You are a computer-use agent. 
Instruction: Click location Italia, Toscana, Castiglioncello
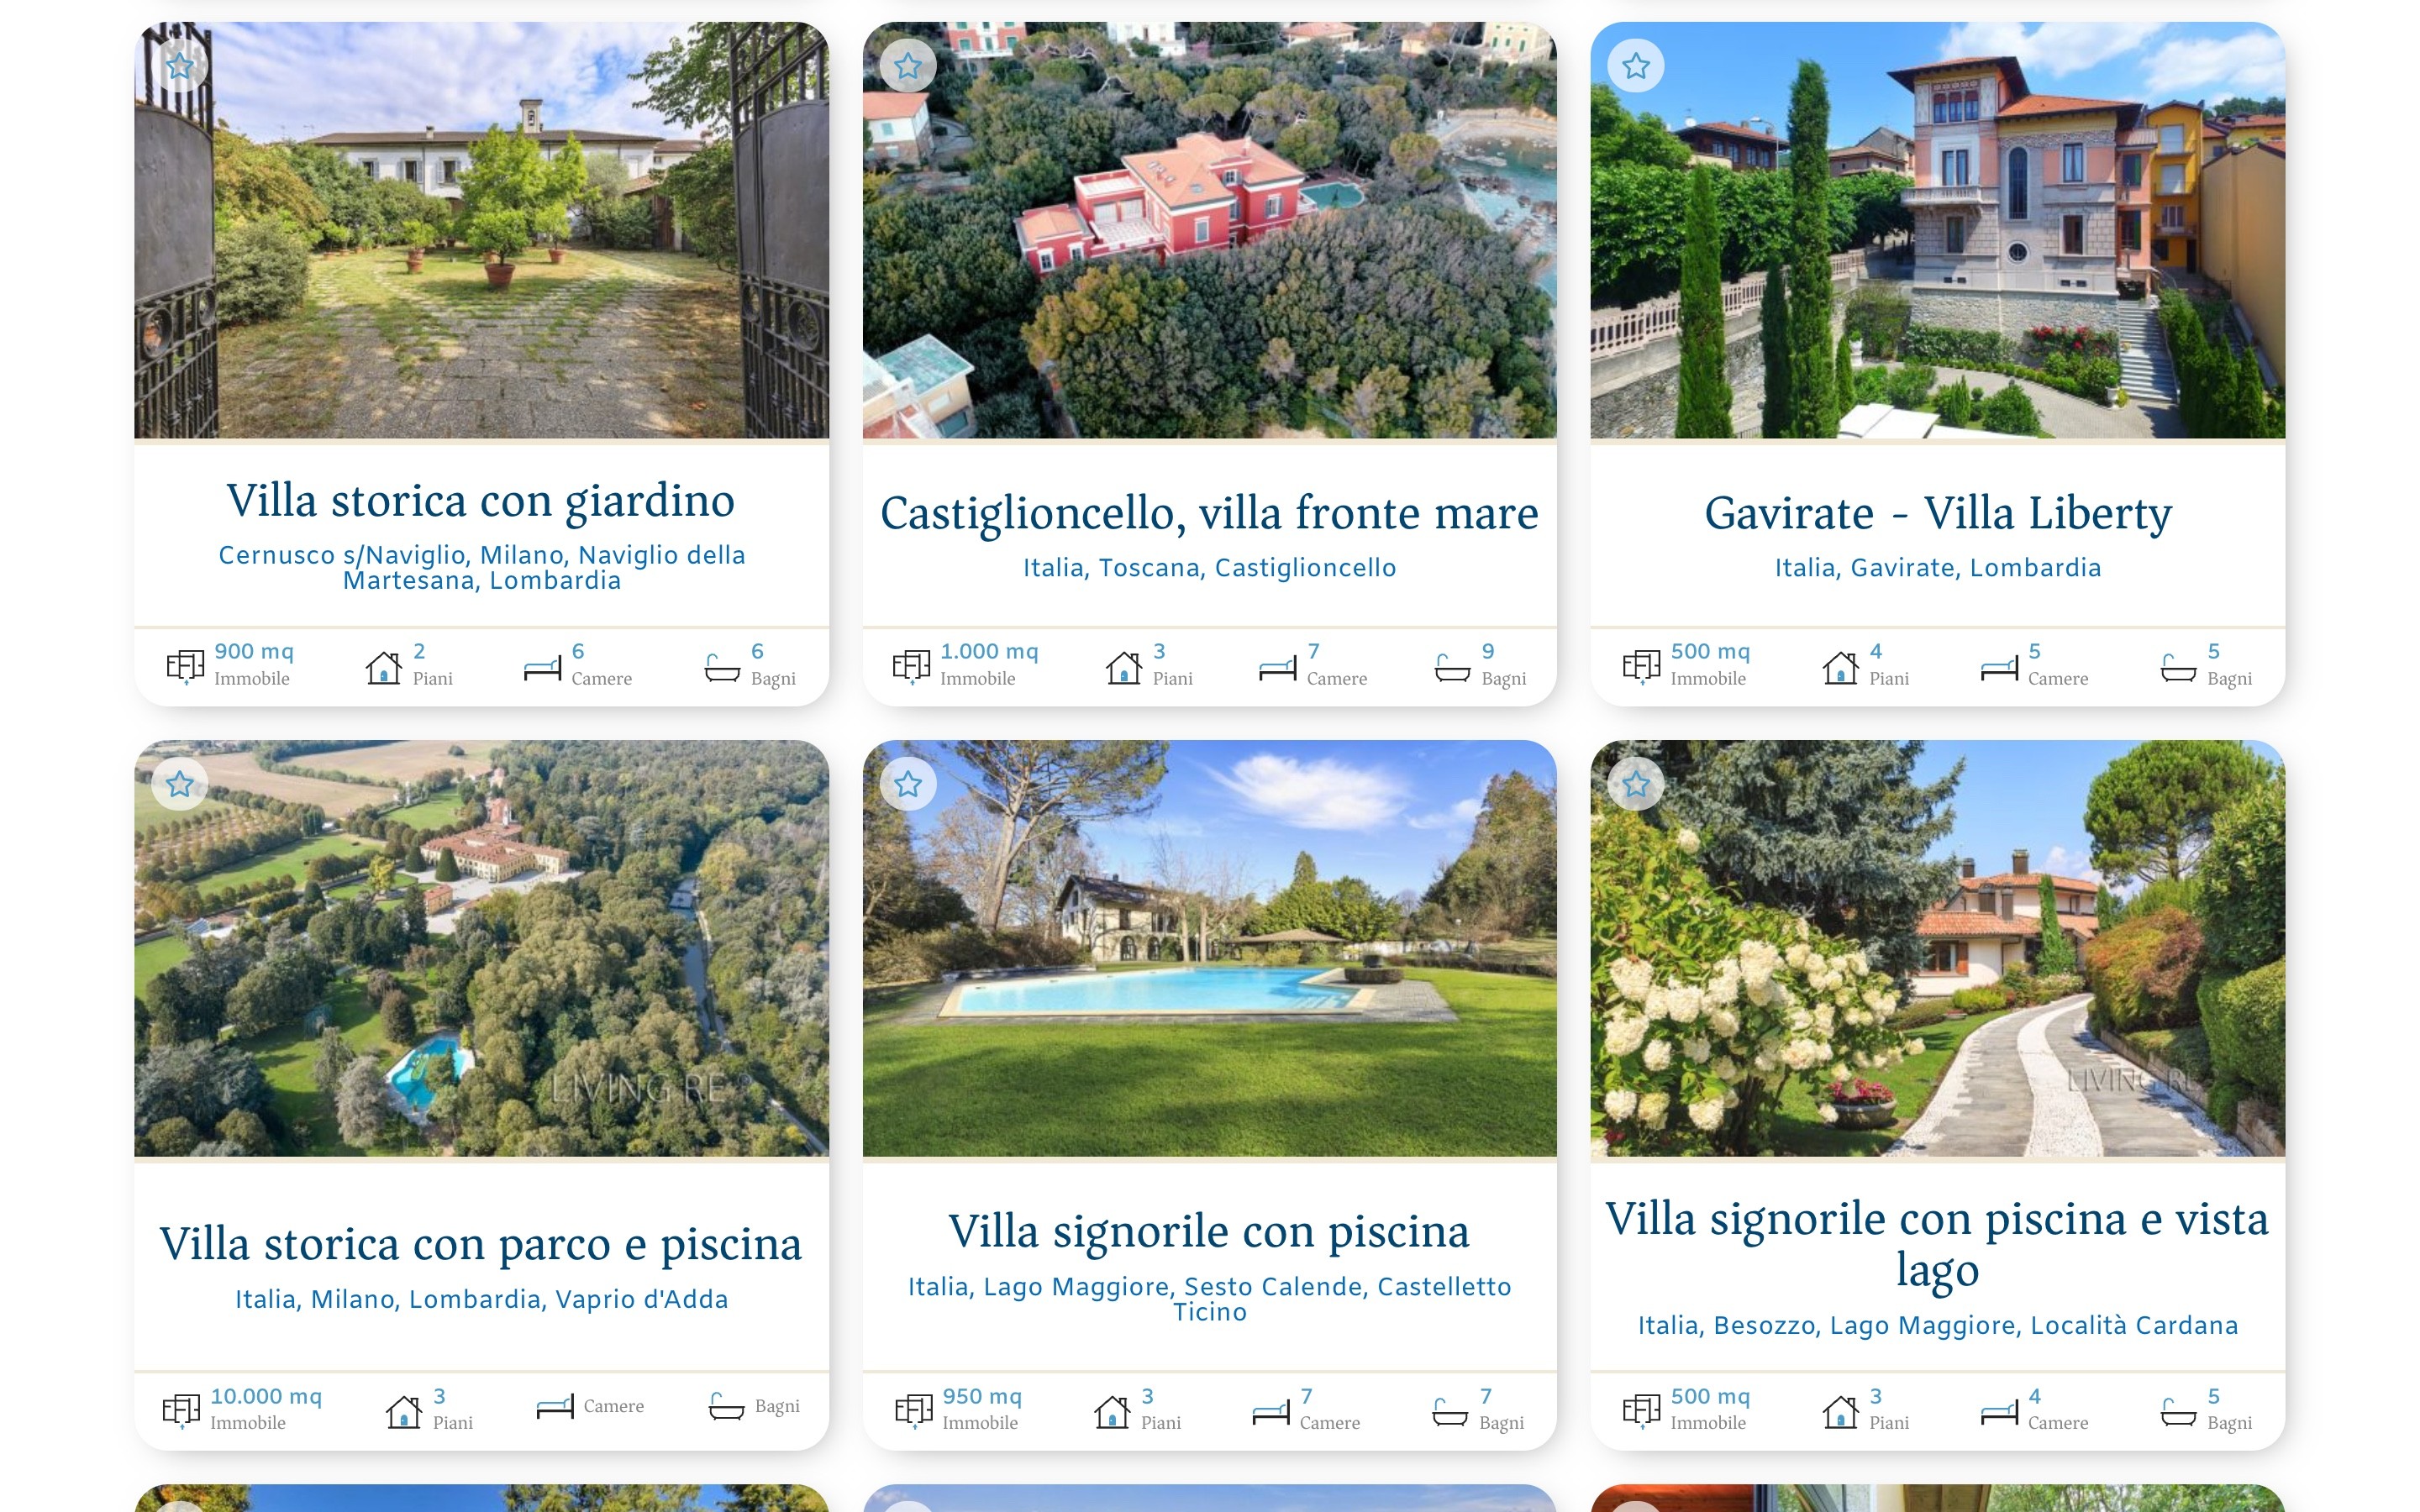(x=1209, y=568)
